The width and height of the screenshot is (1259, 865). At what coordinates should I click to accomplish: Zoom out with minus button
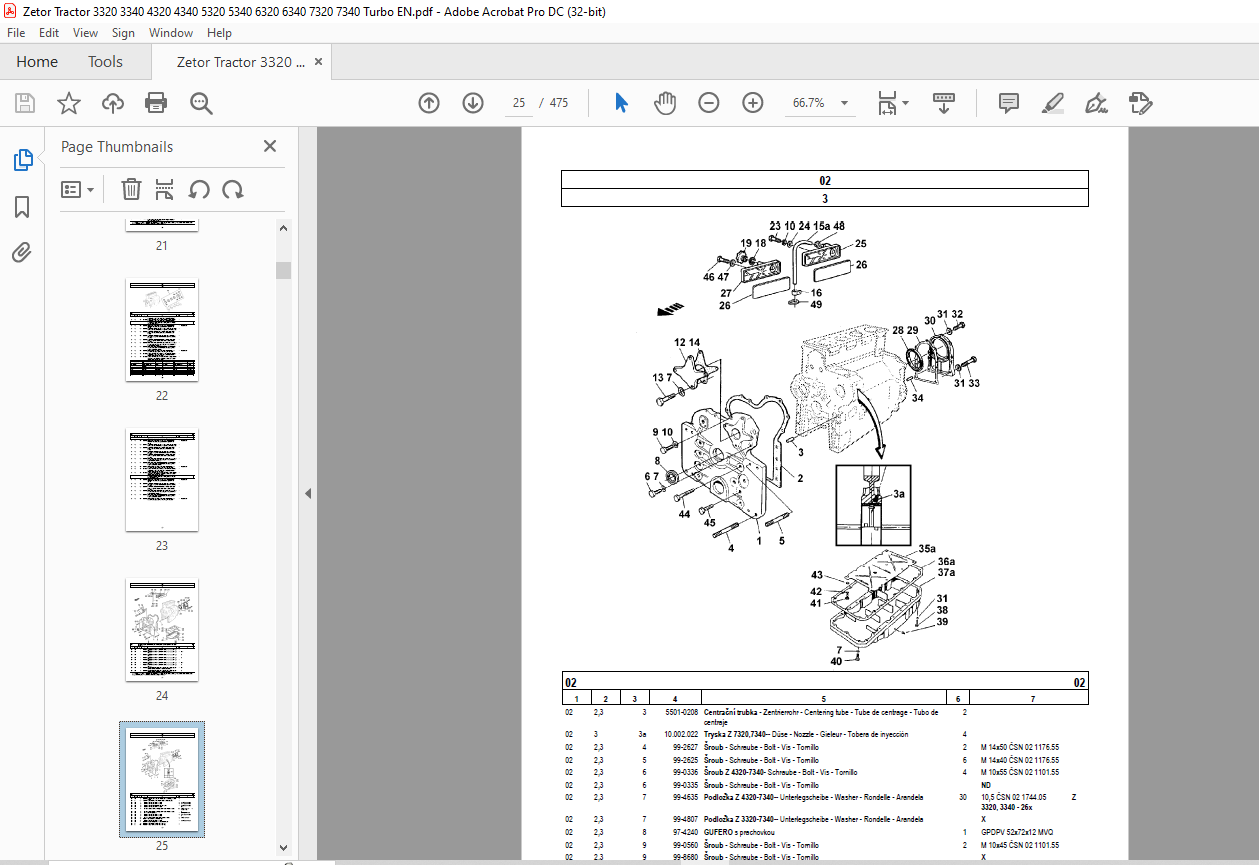[709, 103]
